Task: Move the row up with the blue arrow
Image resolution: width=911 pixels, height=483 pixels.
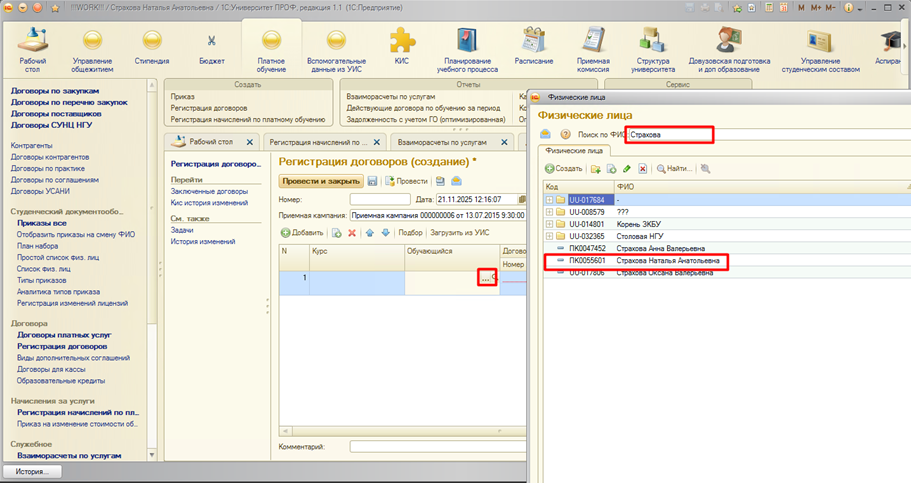Action: click(x=370, y=232)
